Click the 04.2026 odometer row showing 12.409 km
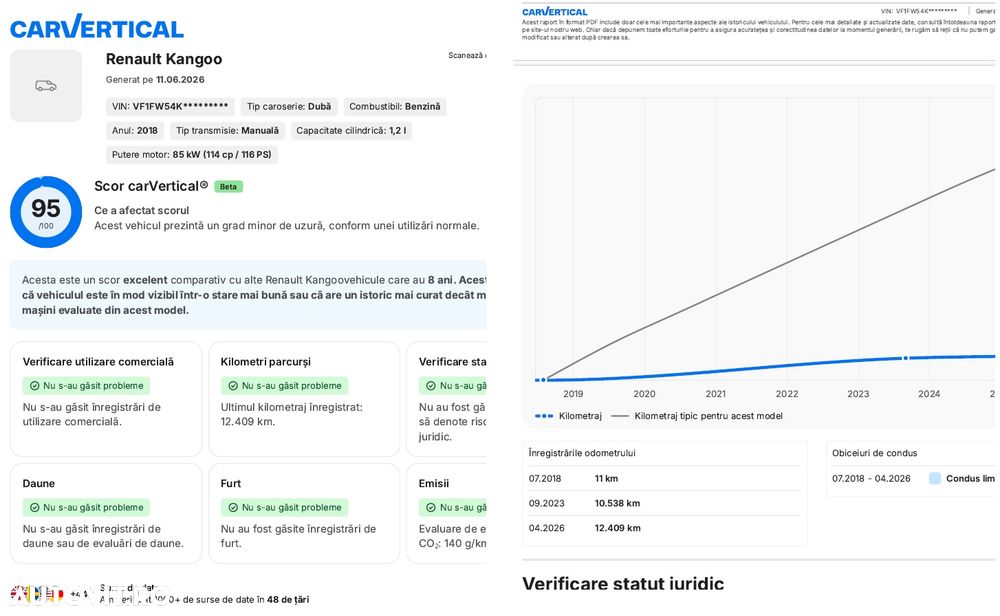The image size is (1000, 616). pyautogui.click(x=665, y=528)
